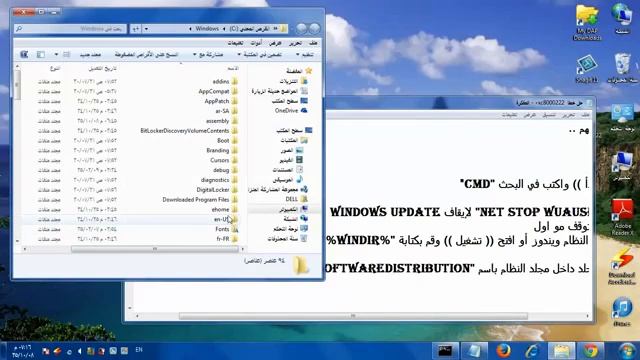The image size is (640, 360).
Task: Switch to Command Prompt taskbar button
Action: pos(445,351)
